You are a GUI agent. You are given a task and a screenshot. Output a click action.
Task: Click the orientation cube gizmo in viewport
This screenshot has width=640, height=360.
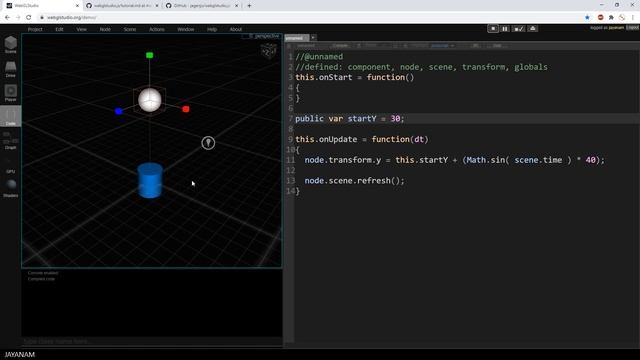tap(268, 51)
